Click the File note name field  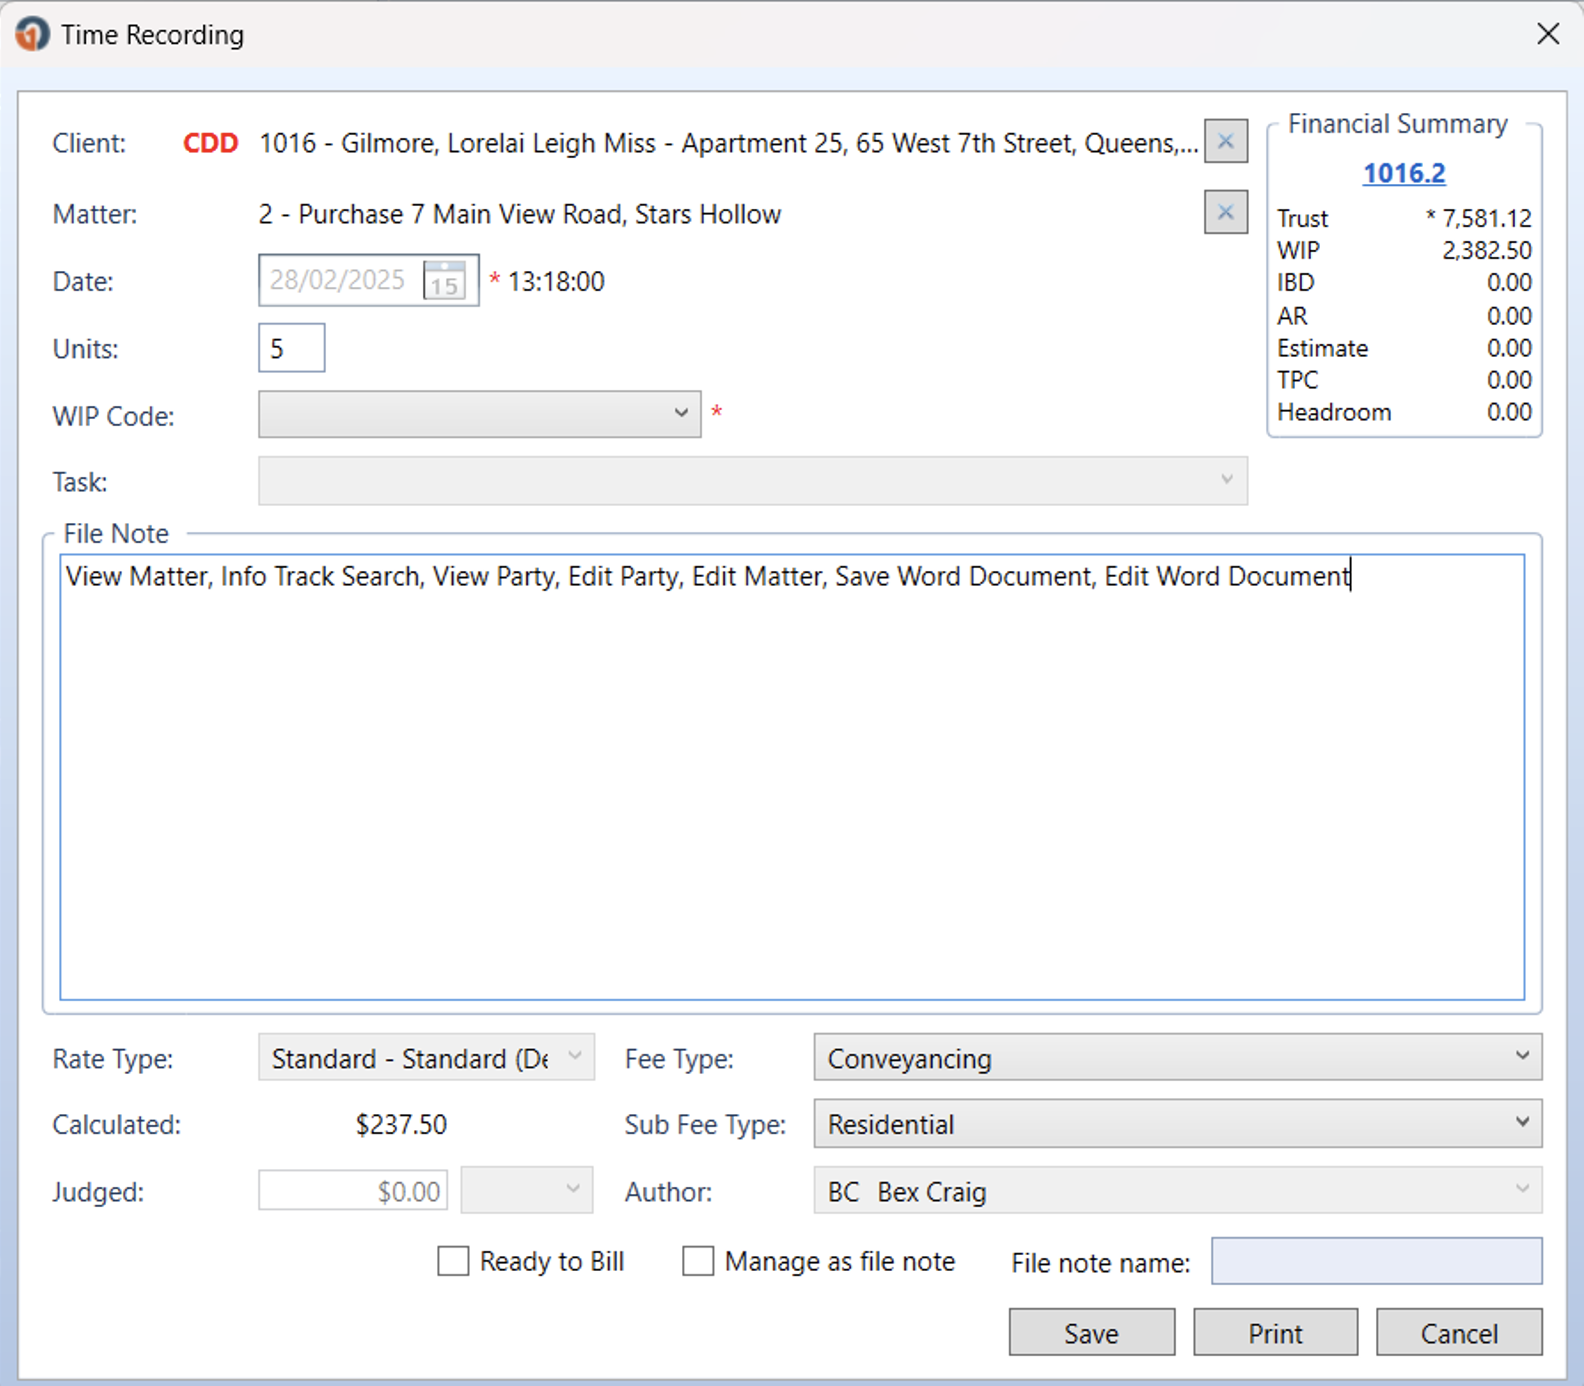(x=1377, y=1261)
